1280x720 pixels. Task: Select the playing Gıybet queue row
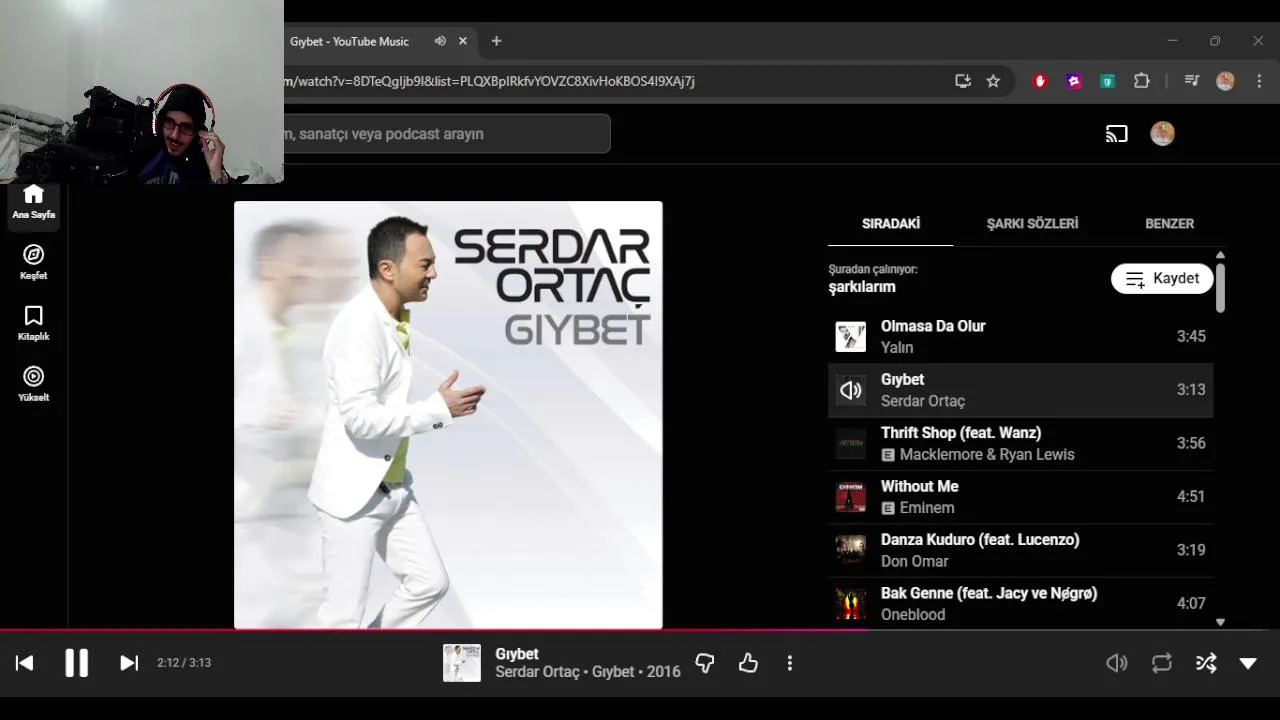coord(1021,390)
